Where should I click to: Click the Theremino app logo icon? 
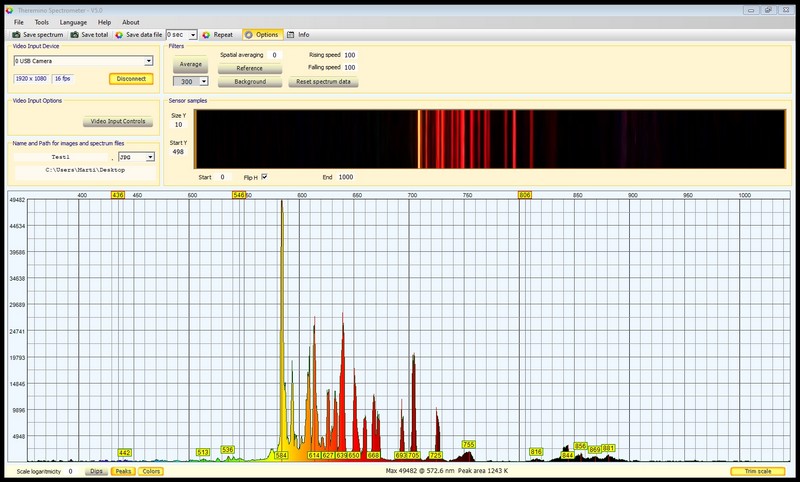(x=7, y=8)
